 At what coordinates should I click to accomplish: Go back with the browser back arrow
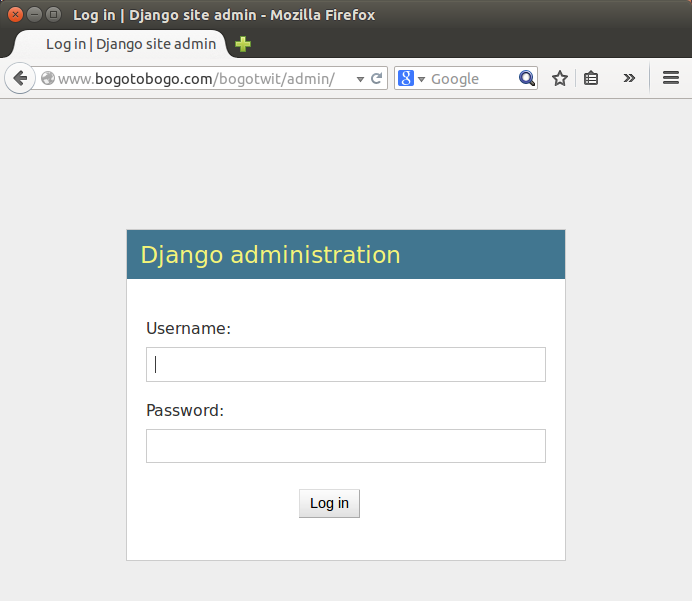tap(20, 79)
